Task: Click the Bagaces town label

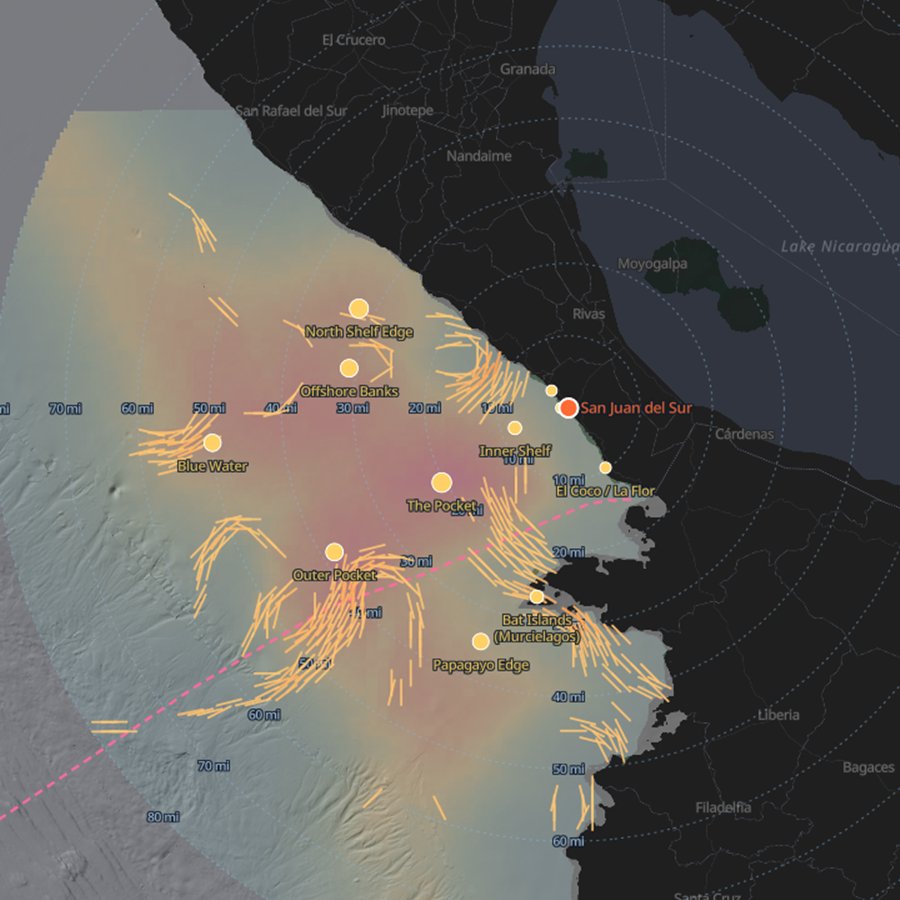Action: (x=868, y=767)
